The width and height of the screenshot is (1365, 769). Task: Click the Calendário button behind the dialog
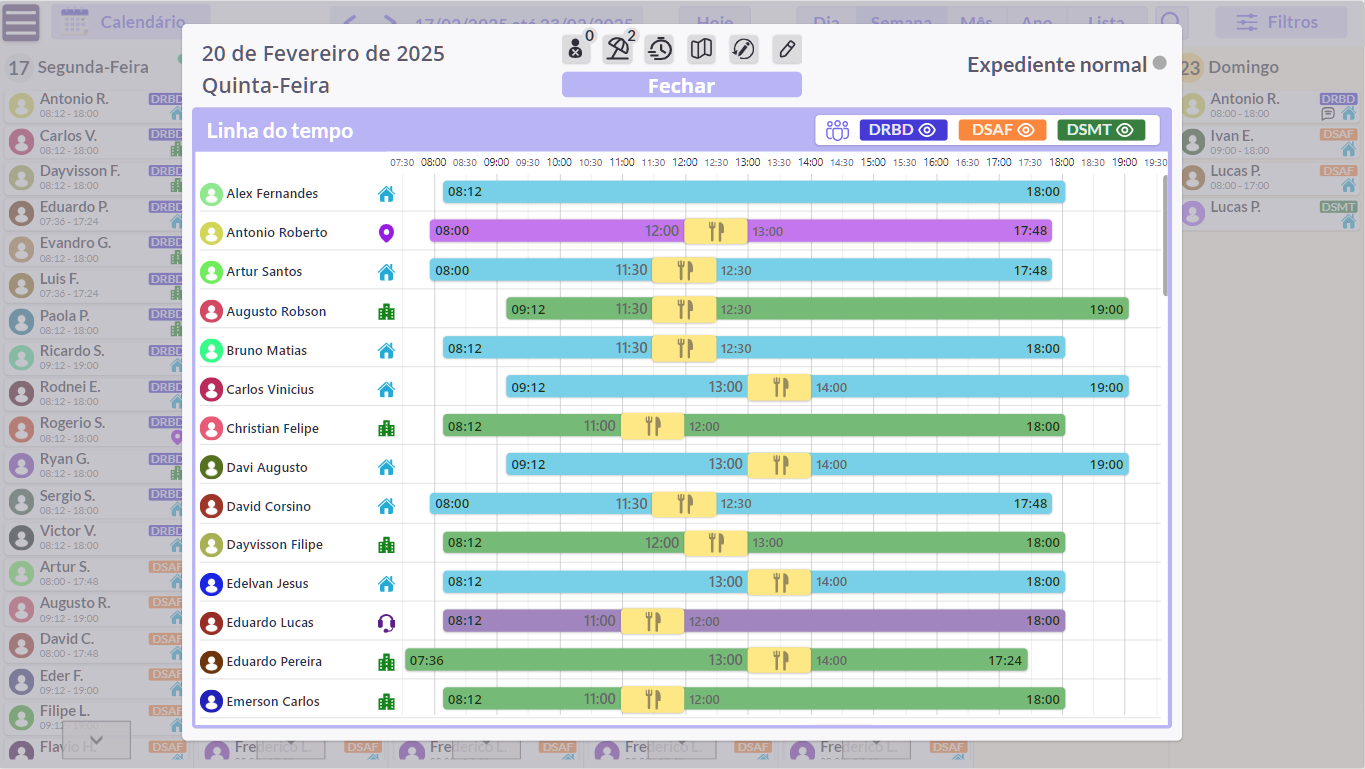tap(130, 22)
